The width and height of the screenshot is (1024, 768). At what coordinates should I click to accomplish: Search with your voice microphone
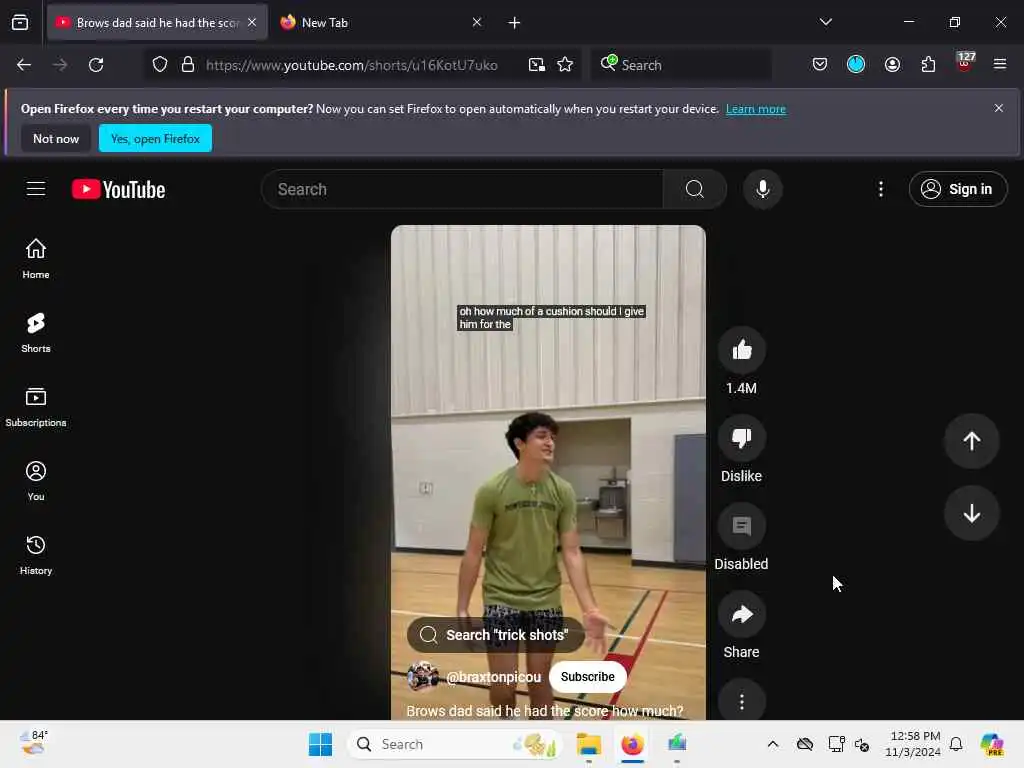pos(762,189)
